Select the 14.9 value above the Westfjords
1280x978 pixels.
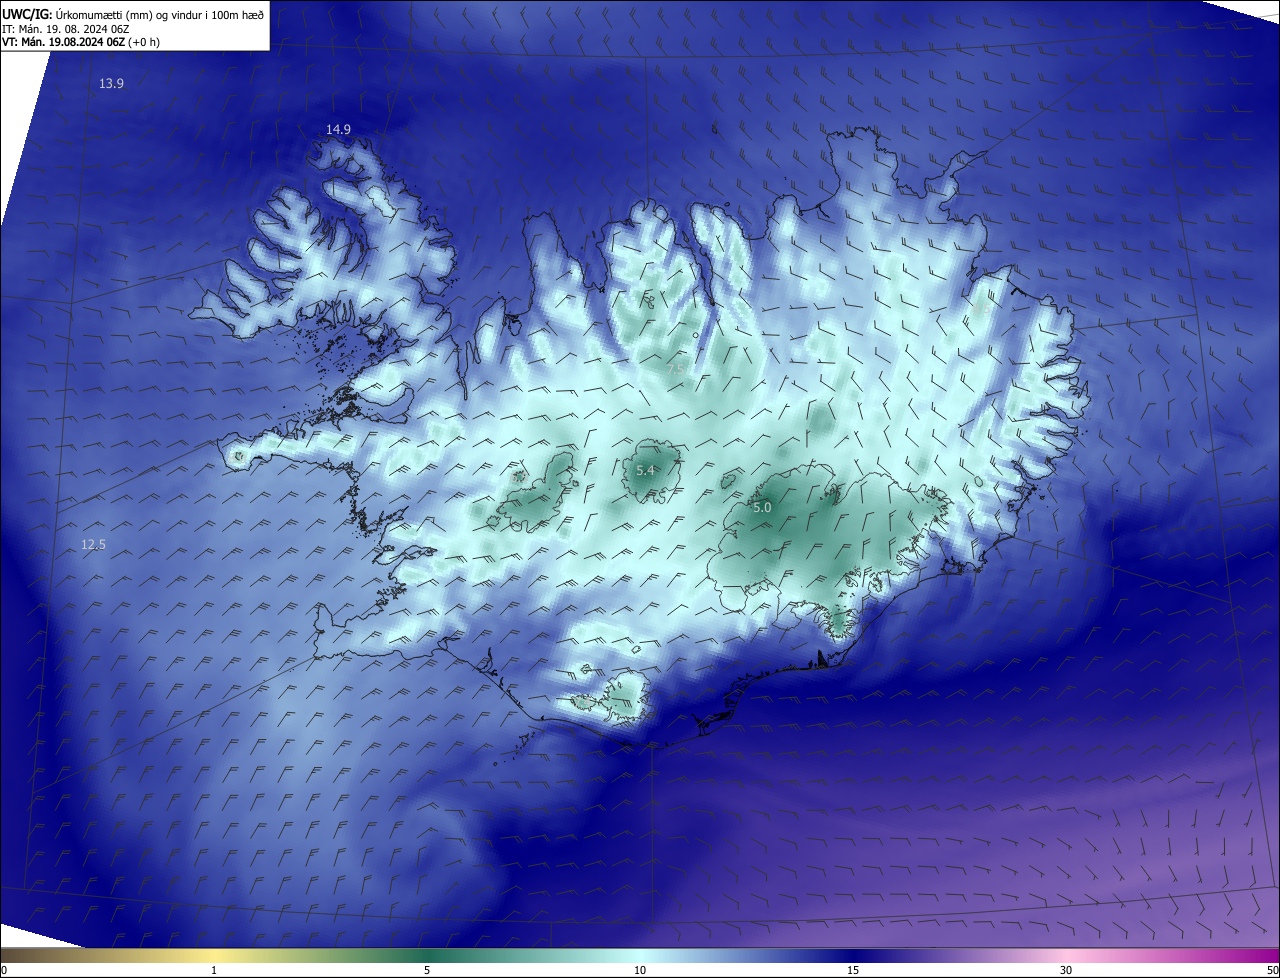(338, 130)
